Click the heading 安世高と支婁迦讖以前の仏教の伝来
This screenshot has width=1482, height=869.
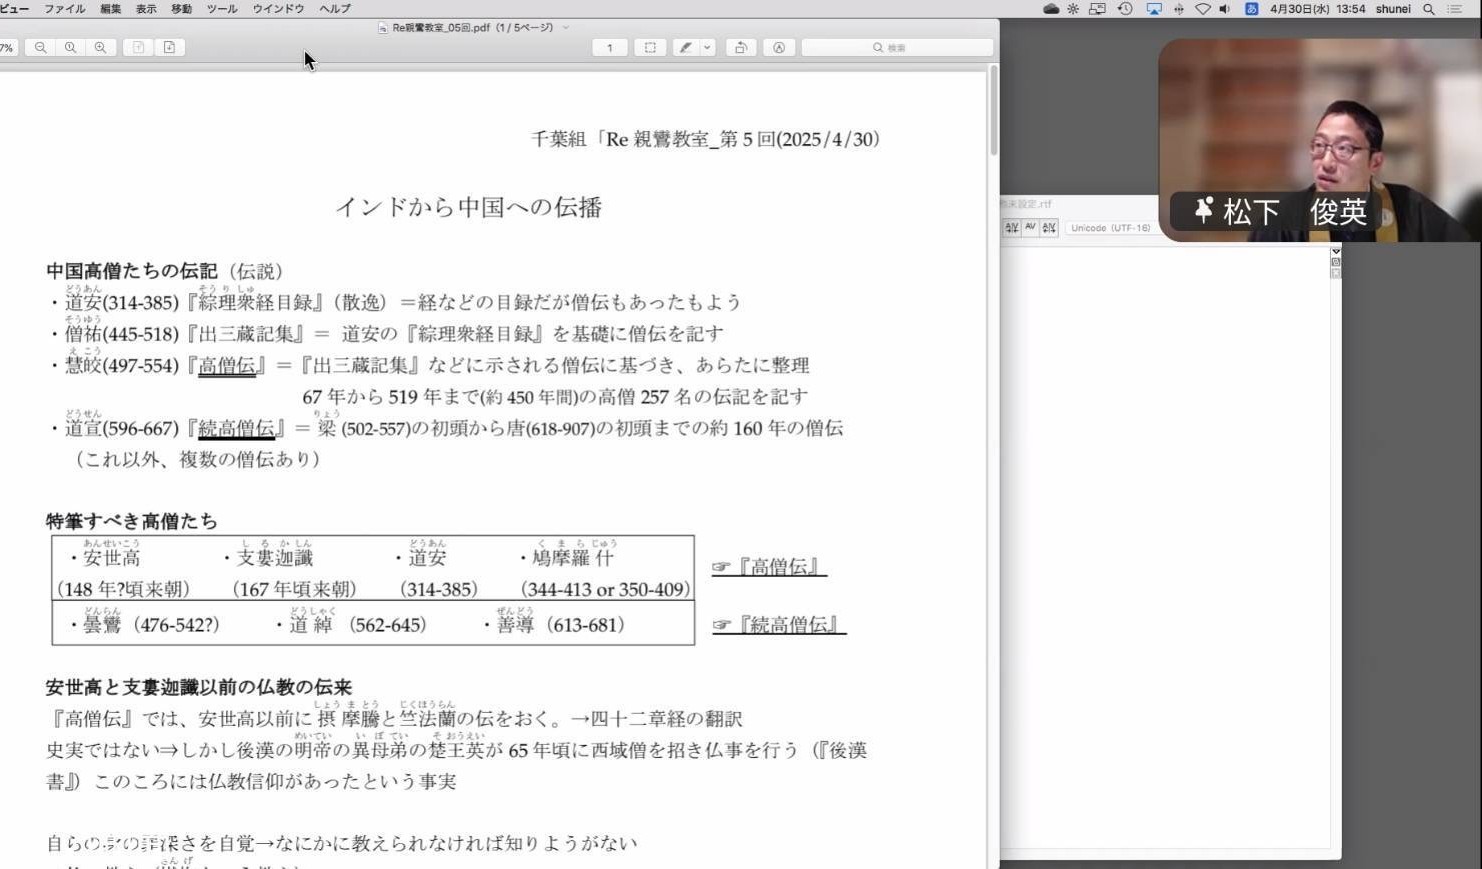[x=199, y=687]
